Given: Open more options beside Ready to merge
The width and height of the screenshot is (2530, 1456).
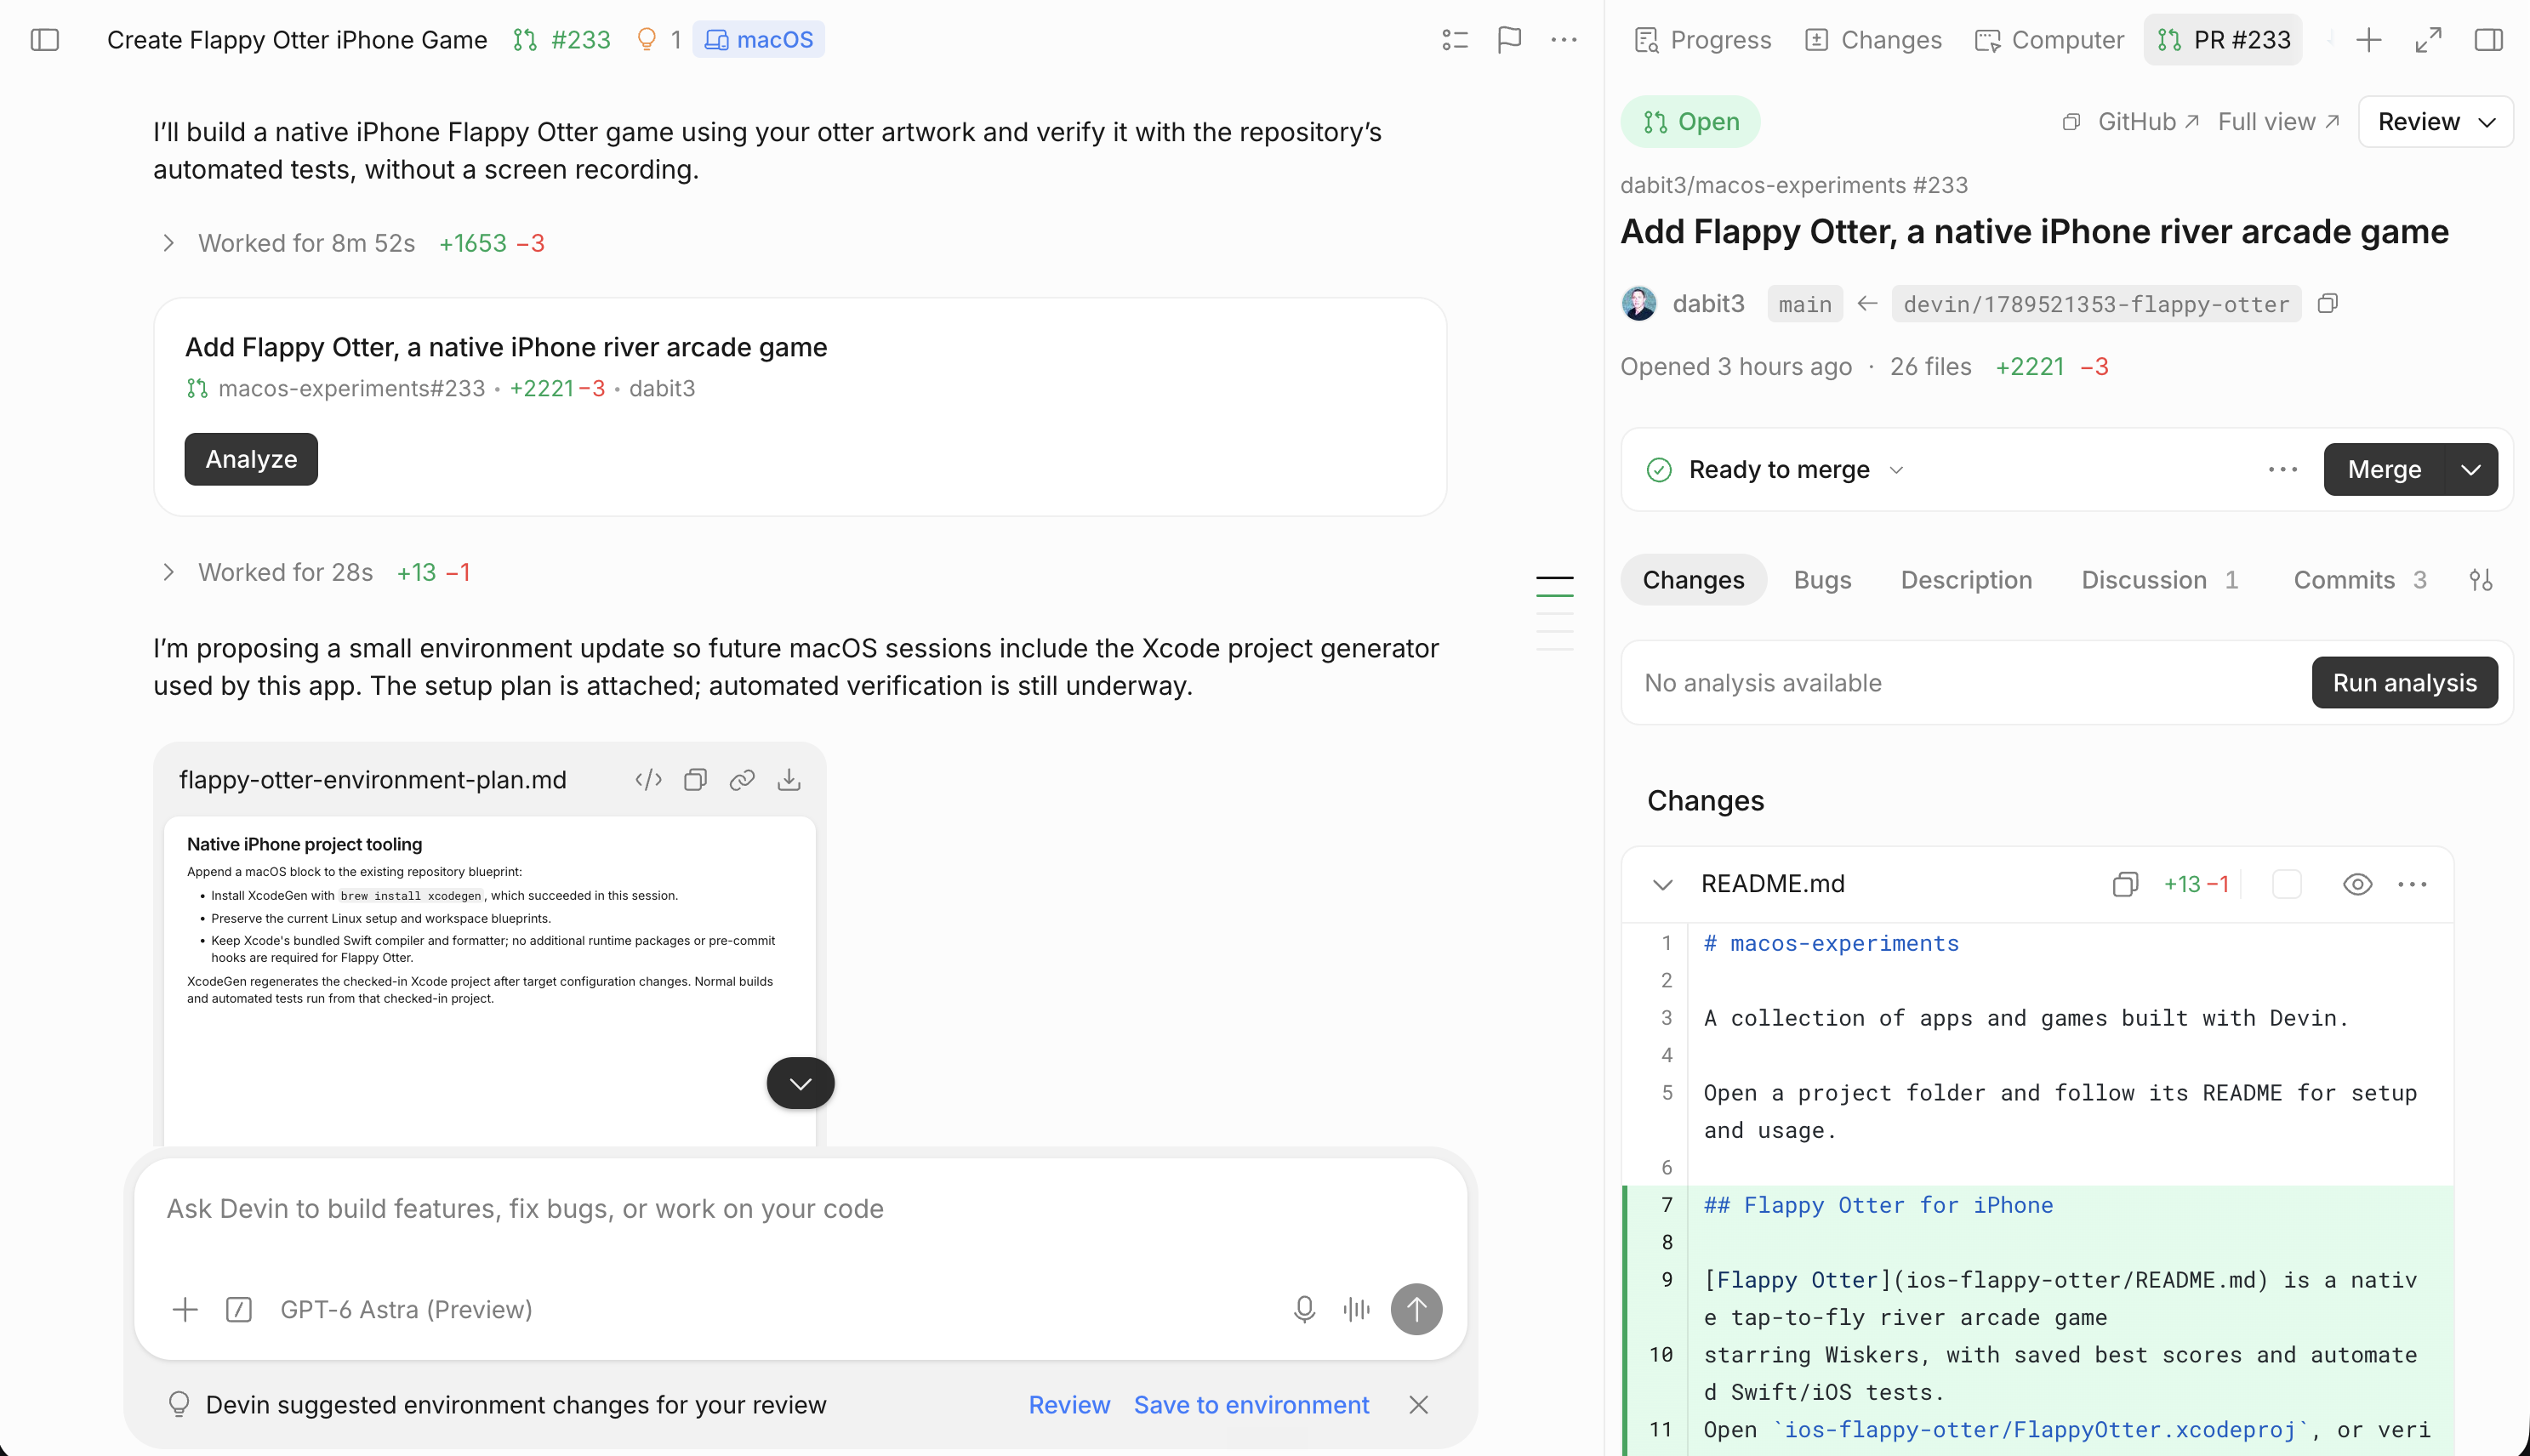Looking at the screenshot, I should [x=2283, y=469].
